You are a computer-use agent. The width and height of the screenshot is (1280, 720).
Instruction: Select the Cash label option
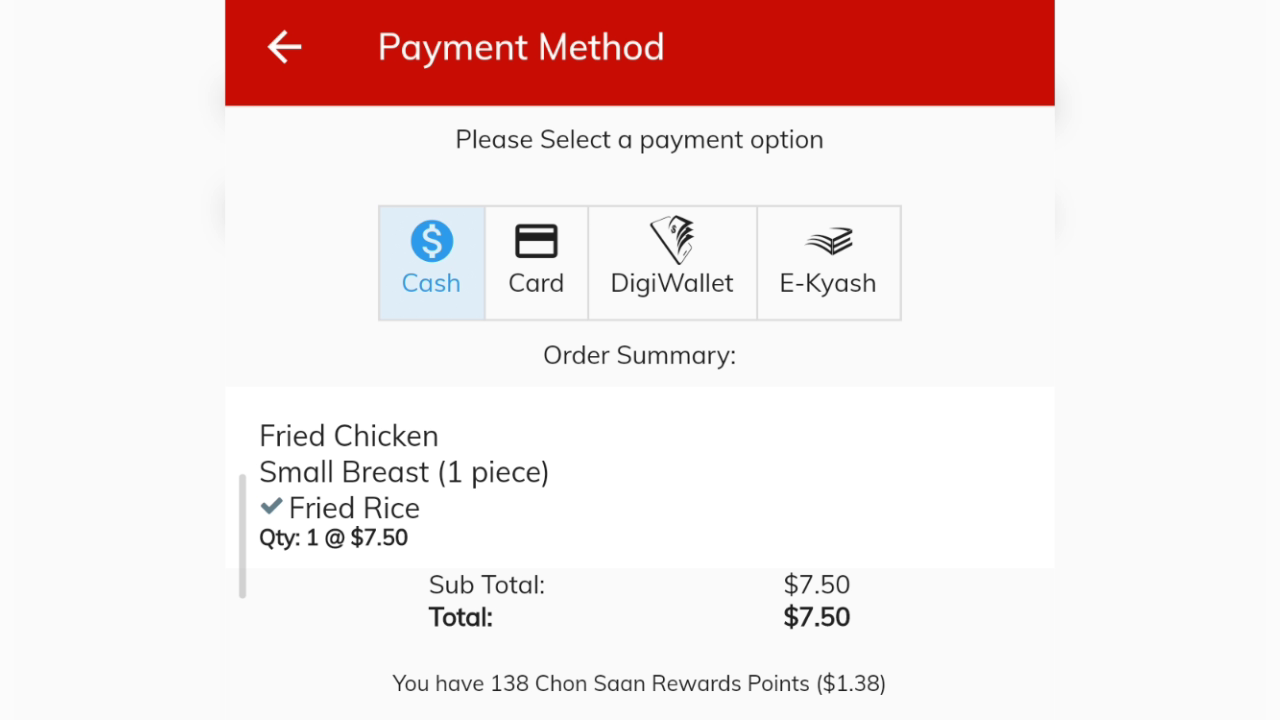[431, 283]
